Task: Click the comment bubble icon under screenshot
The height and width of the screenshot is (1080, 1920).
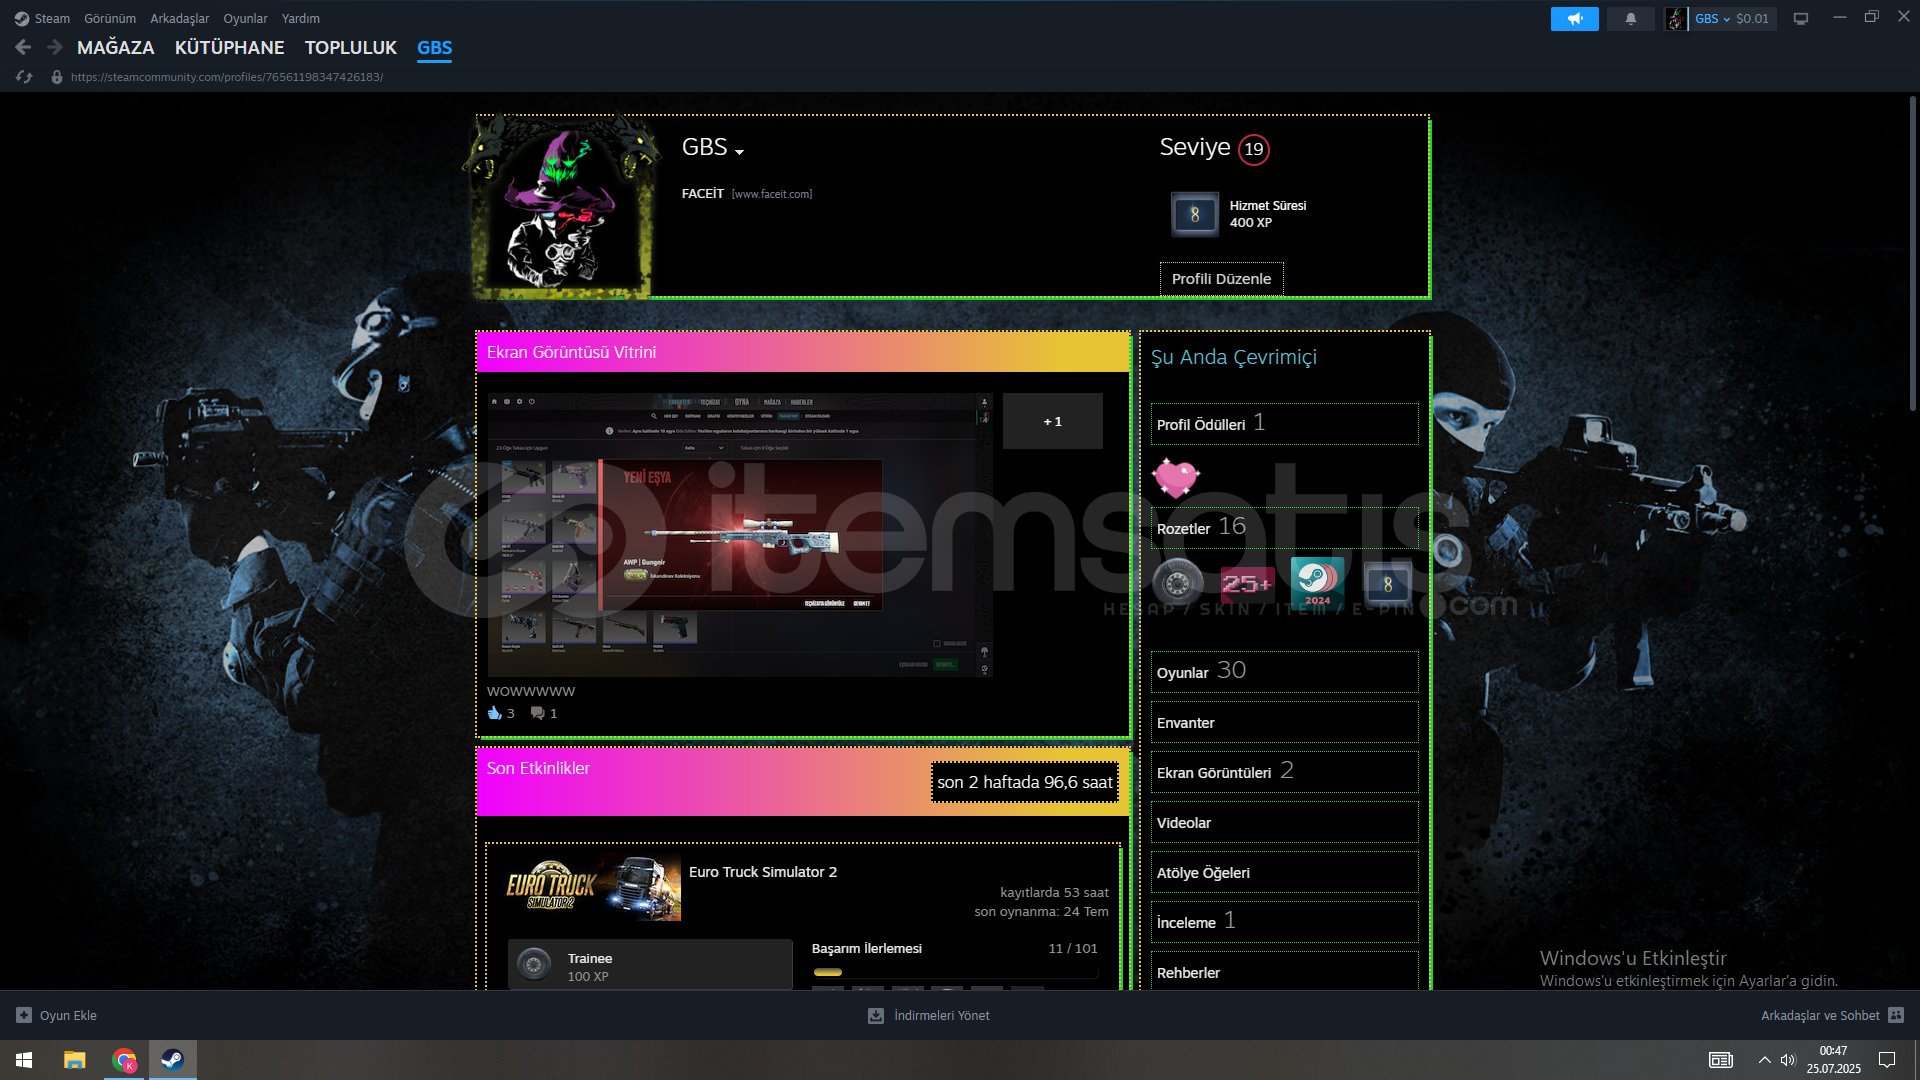Action: pos(538,713)
